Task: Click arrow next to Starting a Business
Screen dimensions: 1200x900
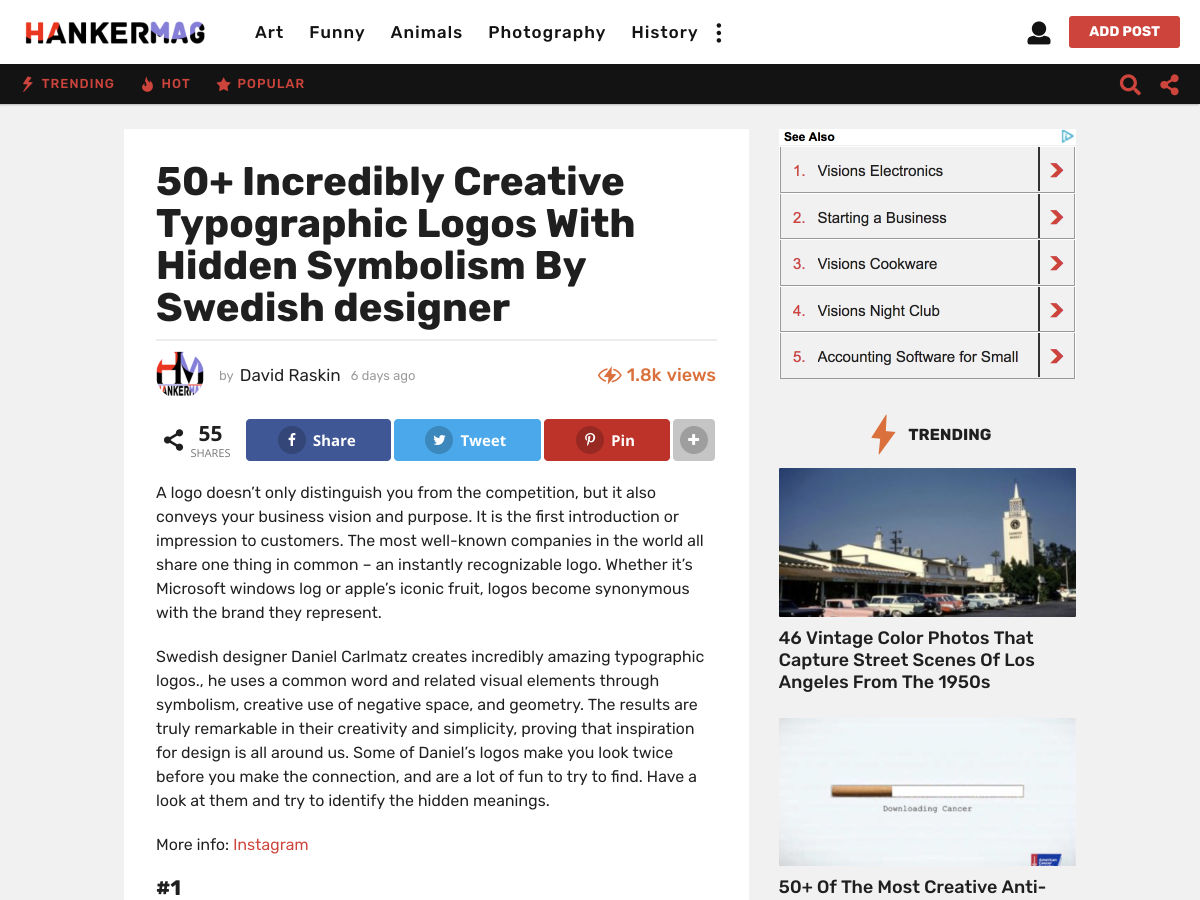Action: tap(1057, 217)
